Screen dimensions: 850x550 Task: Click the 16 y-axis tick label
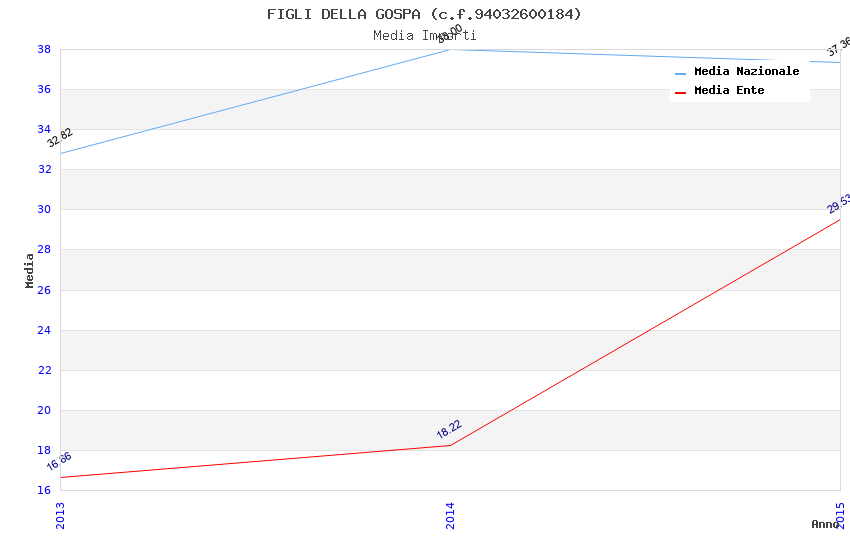coord(44,490)
